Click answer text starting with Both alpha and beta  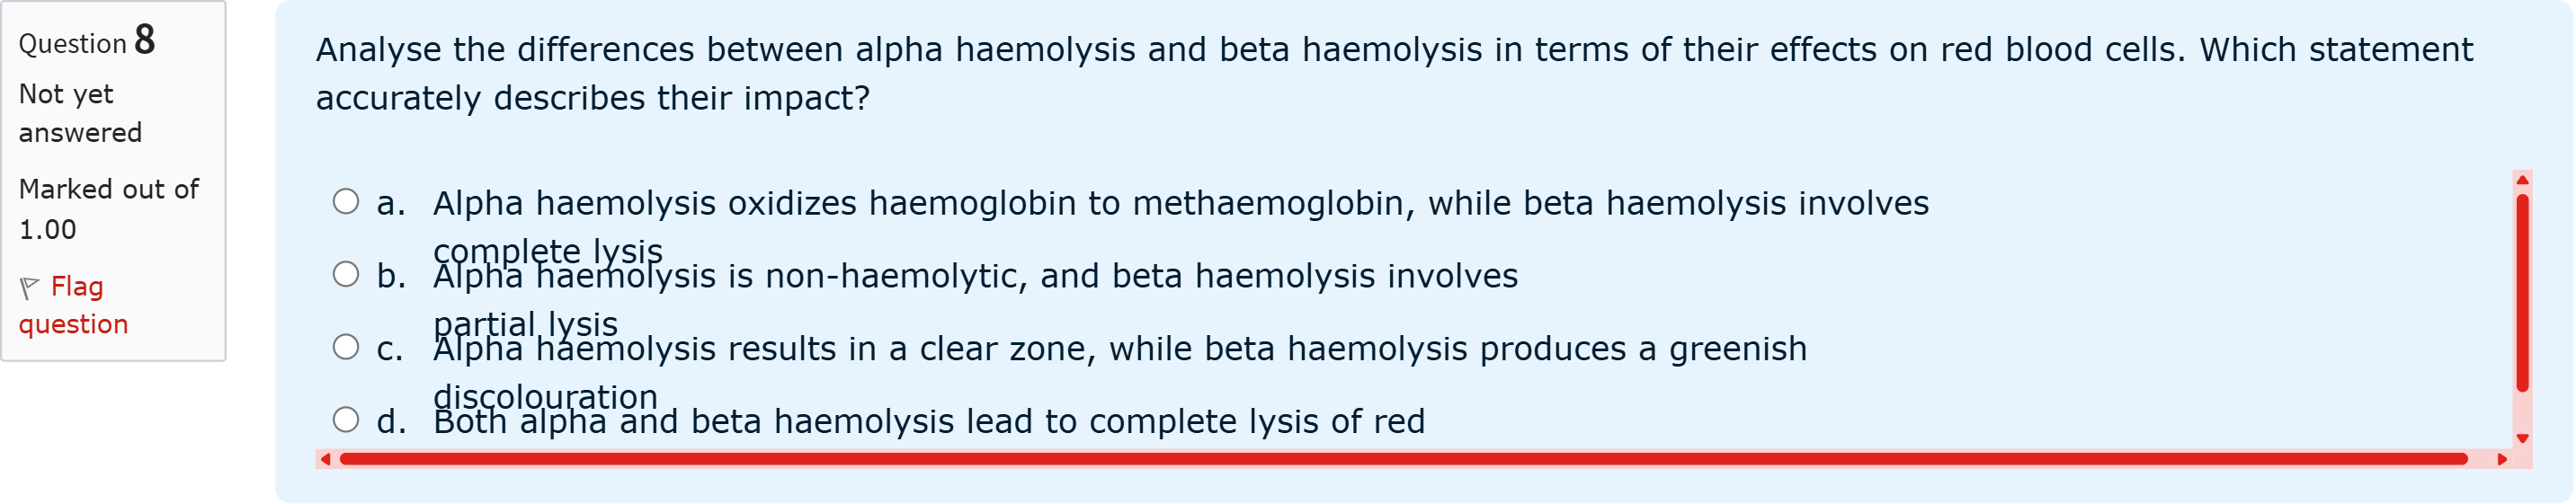click(929, 422)
